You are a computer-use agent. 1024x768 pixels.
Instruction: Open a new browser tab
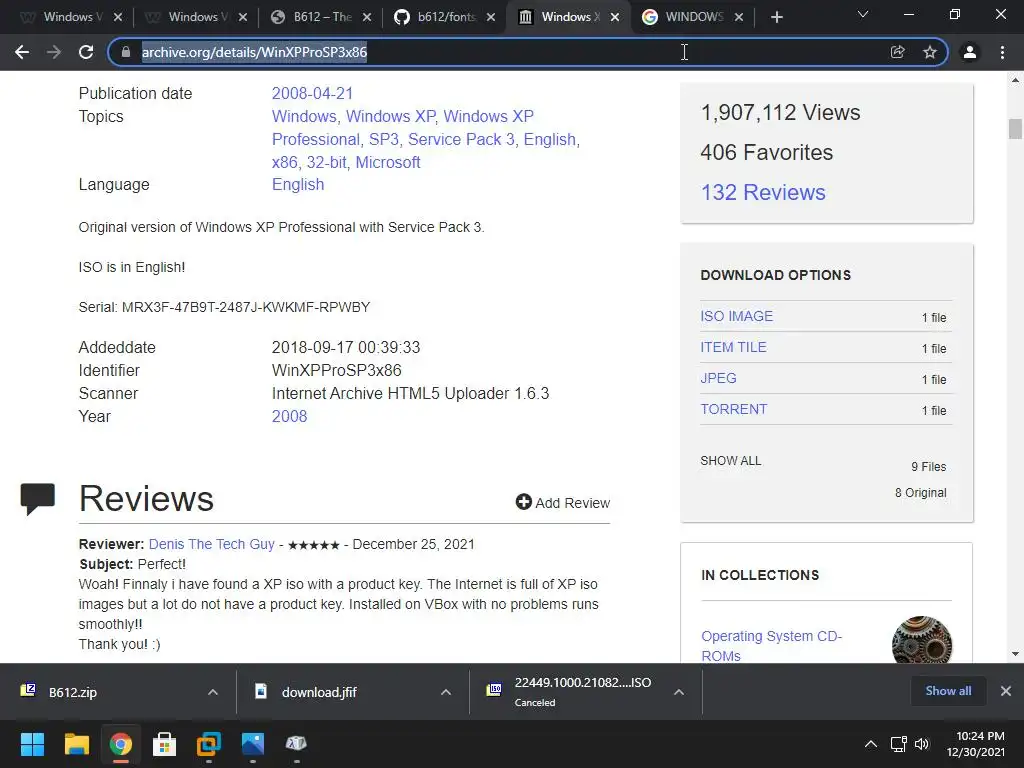tap(776, 17)
